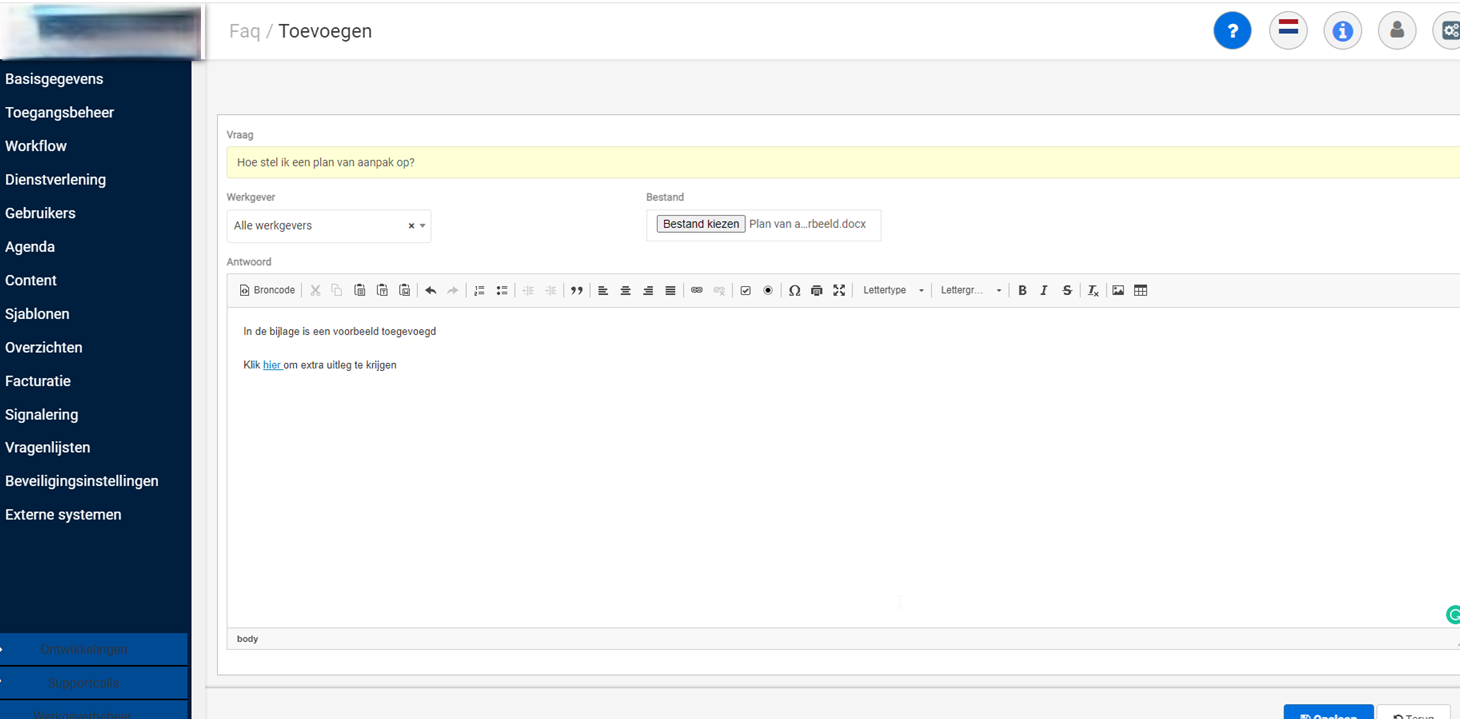Open the Vragenlijsten sidebar menu
The width and height of the screenshot is (1460, 719).
tap(47, 448)
